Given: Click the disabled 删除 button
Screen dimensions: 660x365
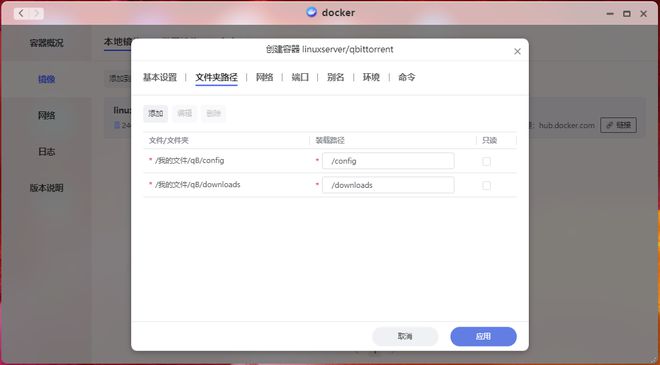Looking at the screenshot, I should [213, 113].
